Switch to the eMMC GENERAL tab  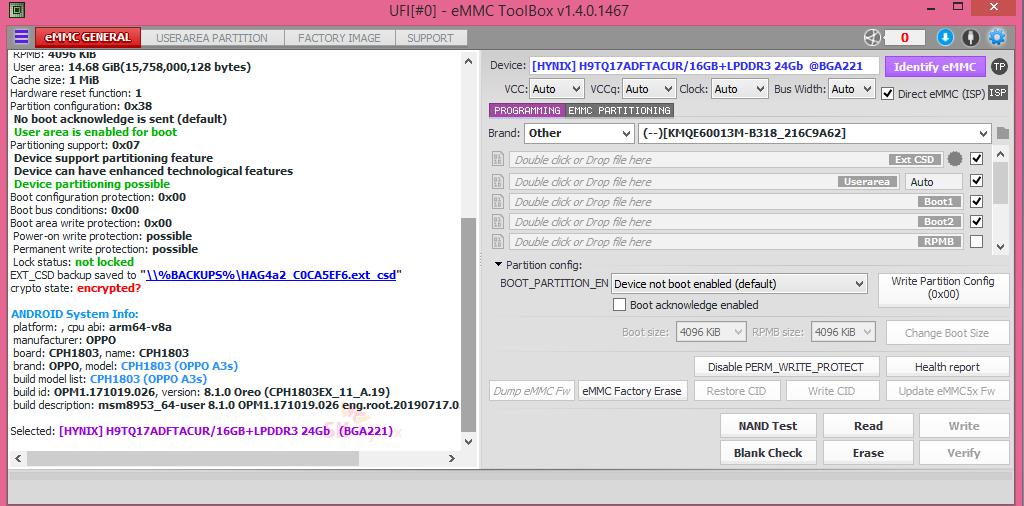88,38
